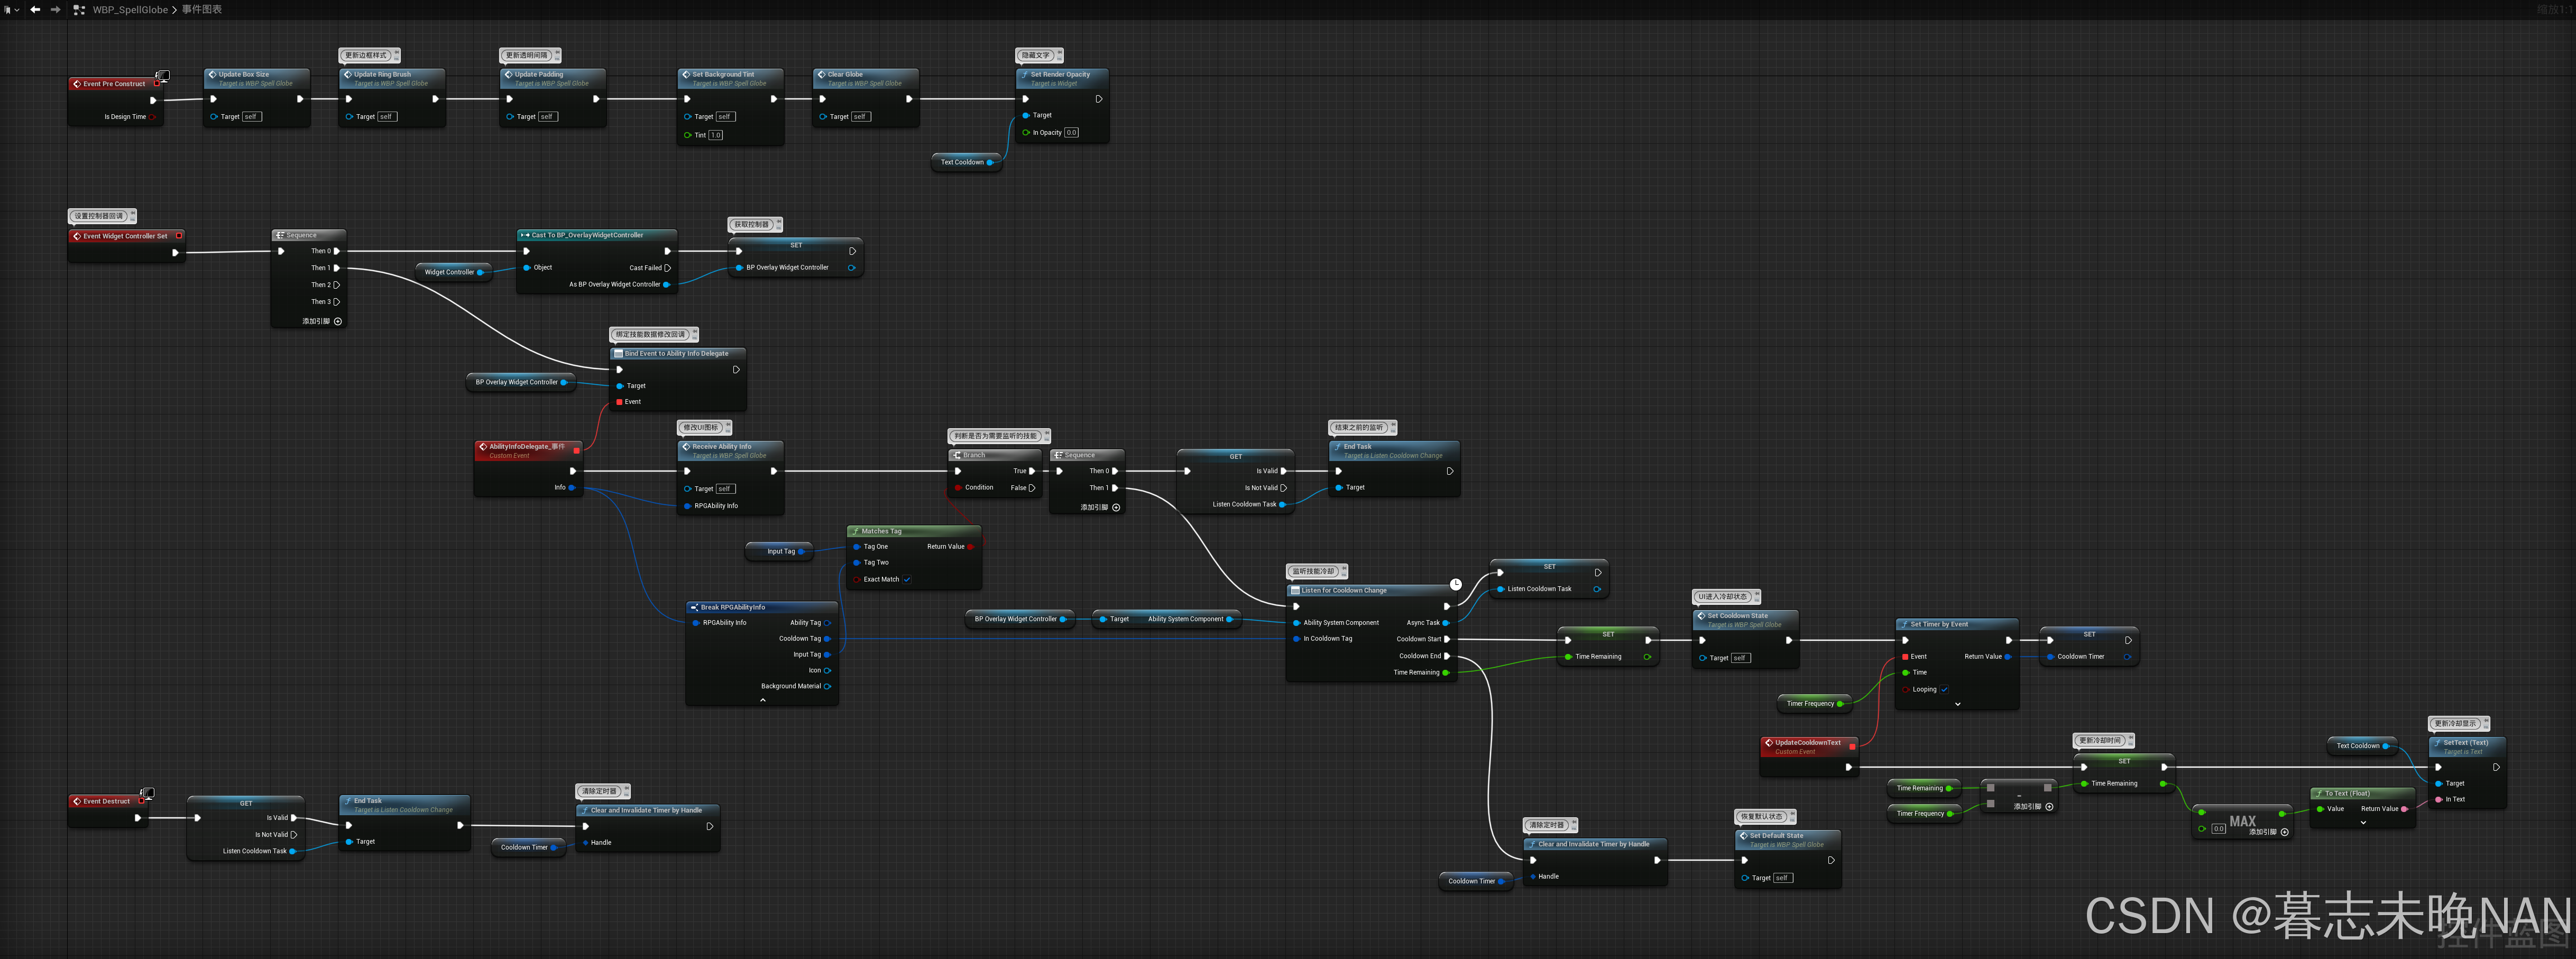Select WBP_SpellGlobe in the breadcrumb

click(130, 10)
